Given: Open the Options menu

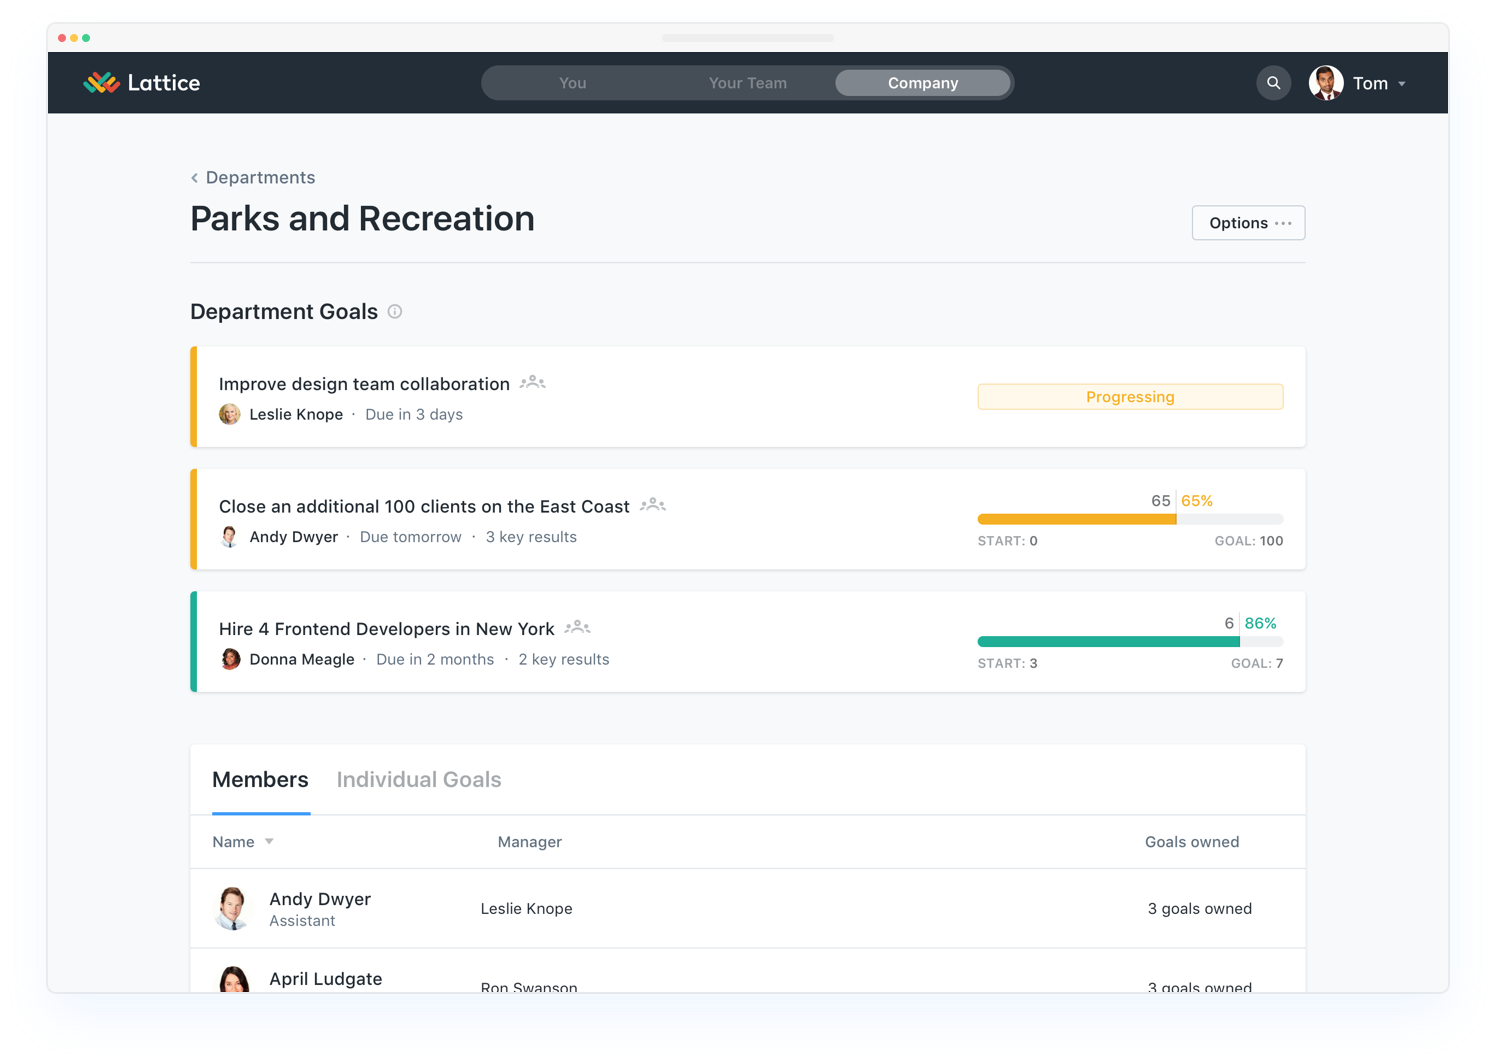Looking at the screenshot, I should click(x=1247, y=222).
